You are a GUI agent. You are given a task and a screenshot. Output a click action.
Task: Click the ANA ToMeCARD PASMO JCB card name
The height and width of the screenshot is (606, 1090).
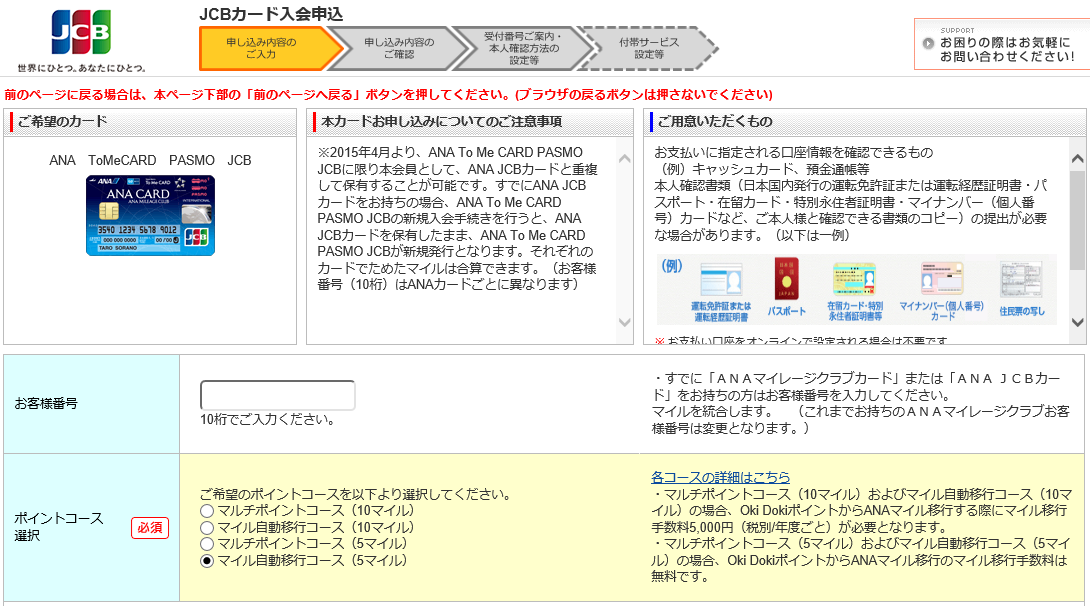tap(150, 161)
